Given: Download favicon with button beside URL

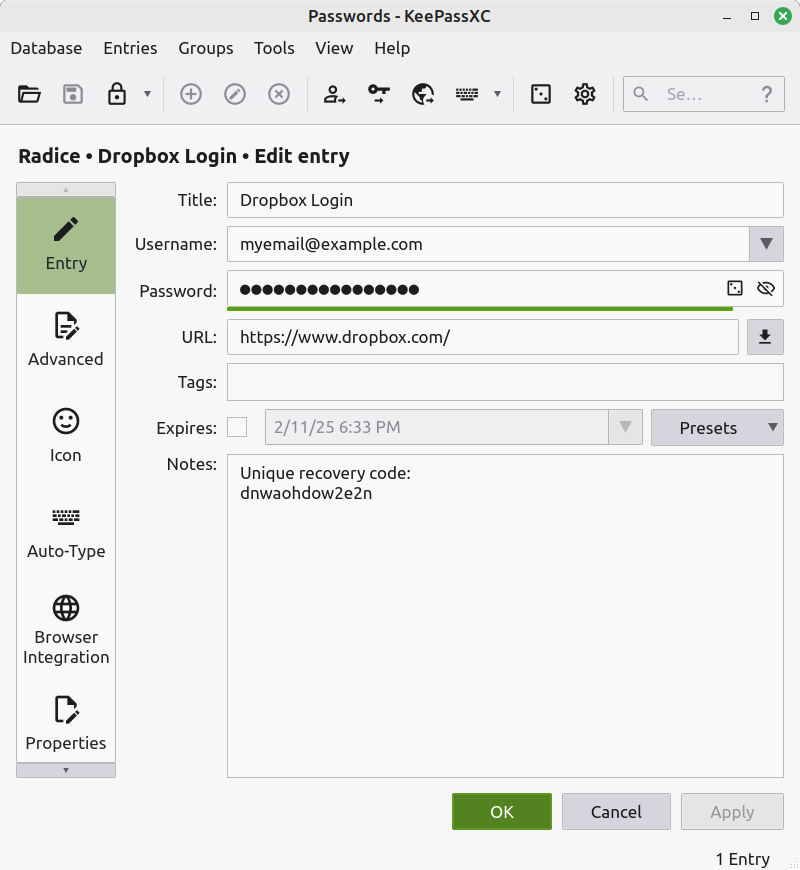Looking at the screenshot, I should (x=765, y=337).
